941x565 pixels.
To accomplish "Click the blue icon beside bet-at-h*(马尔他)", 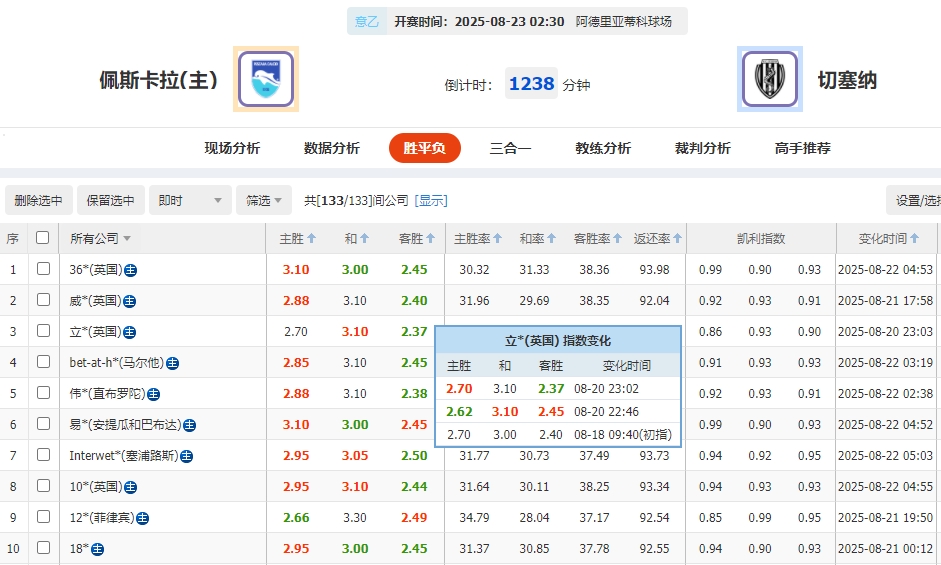I will pos(173,363).
